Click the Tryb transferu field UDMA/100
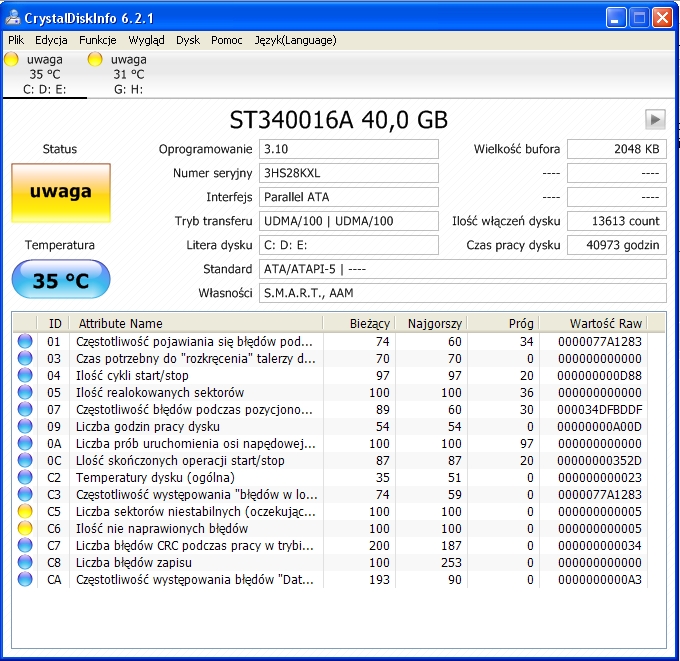 pyautogui.click(x=349, y=221)
